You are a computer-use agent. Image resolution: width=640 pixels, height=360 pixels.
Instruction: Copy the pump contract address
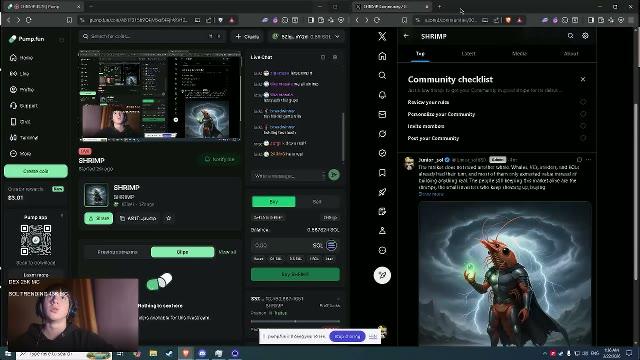coord(138,218)
